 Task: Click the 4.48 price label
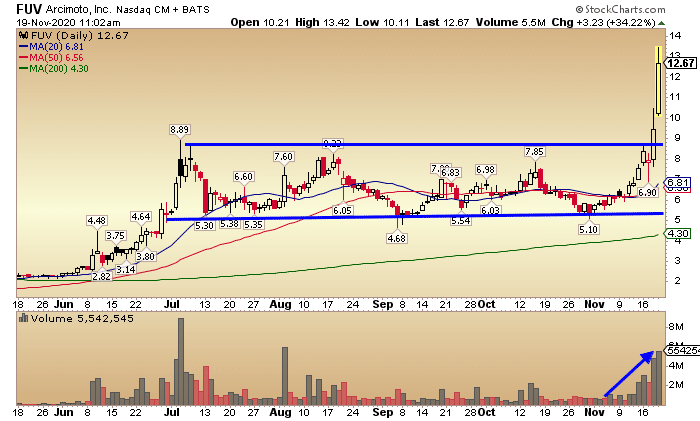click(97, 221)
